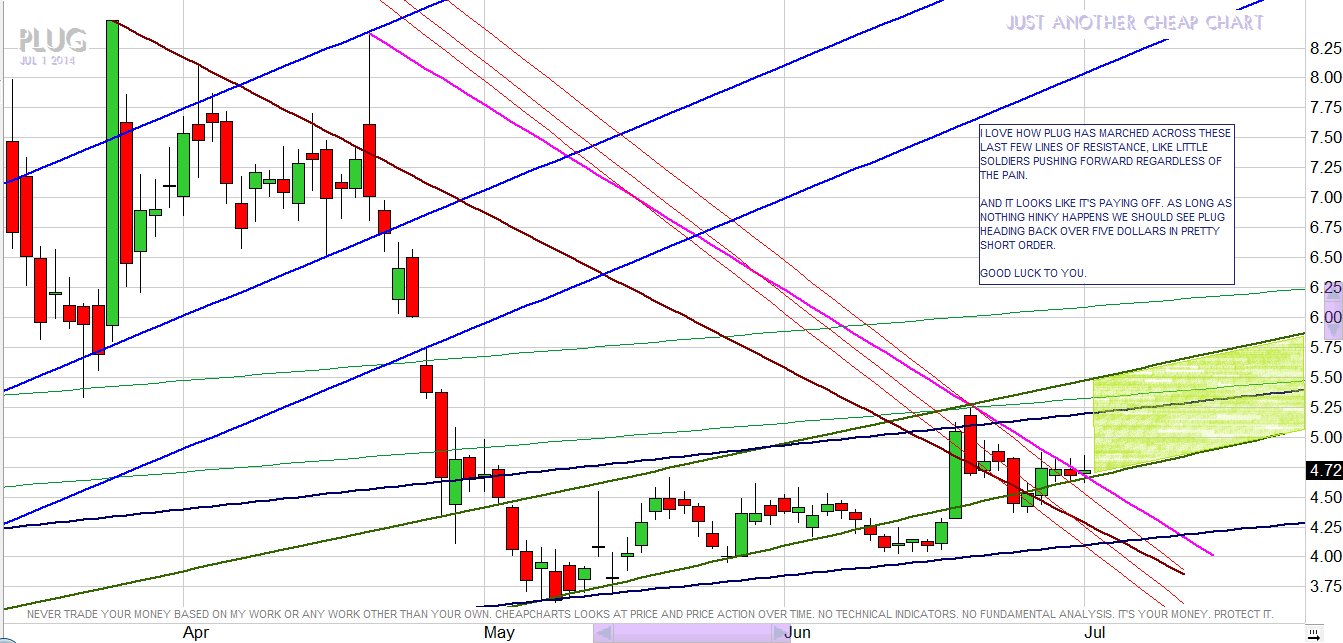Click the JUST ANOTHER CHEAP CHART watermark

click(x=1134, y=22)
